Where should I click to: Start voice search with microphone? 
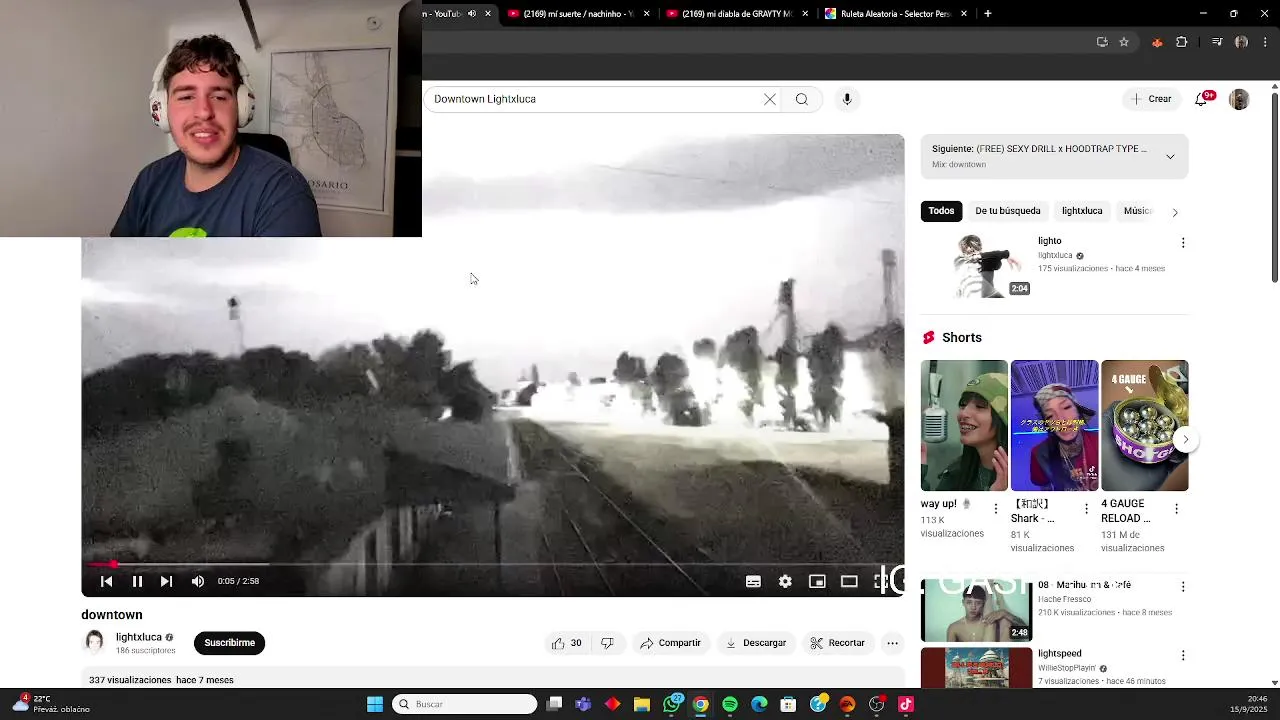click(847, 99)
